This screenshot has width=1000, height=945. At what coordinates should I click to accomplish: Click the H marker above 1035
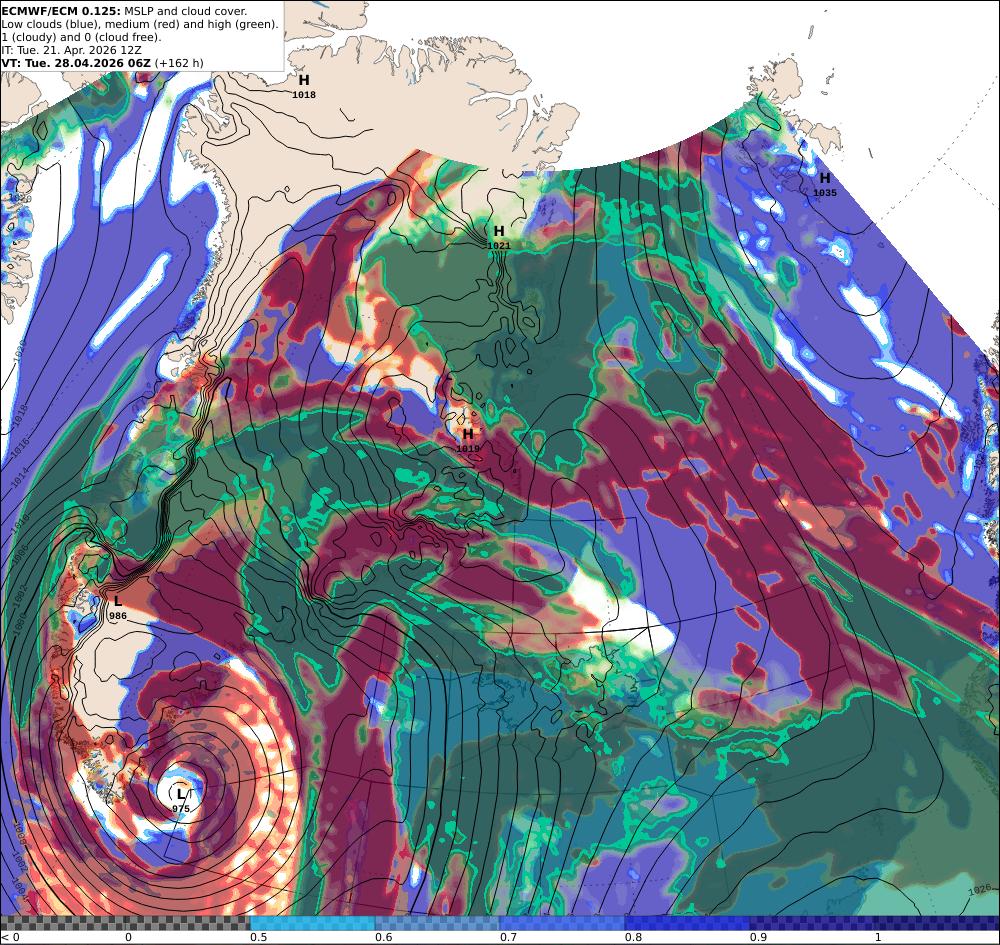pyautogui.click(x=825, y=178)
